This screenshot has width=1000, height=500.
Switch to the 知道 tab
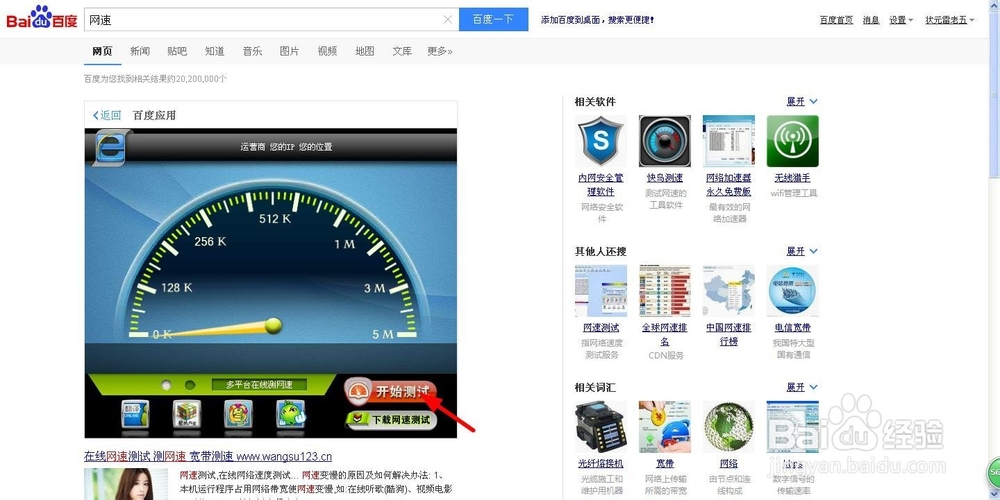tap(215, 51)
